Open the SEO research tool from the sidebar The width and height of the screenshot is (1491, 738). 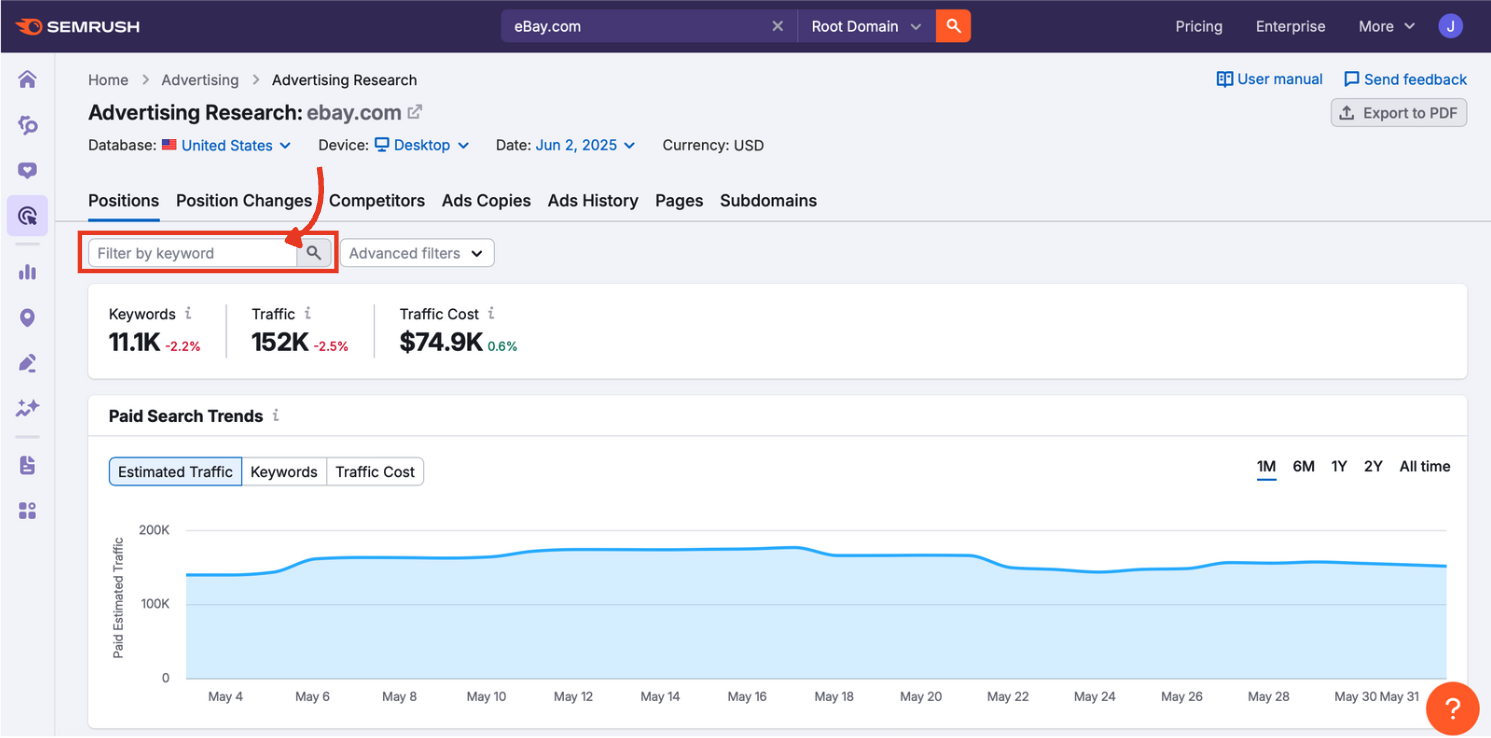click(x=27, y=125)
